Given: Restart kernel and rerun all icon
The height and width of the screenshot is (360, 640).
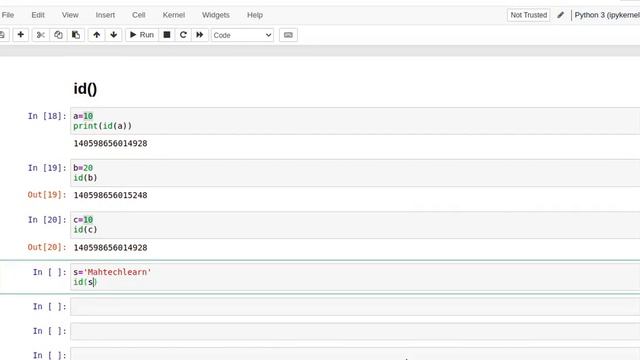Looking at the screenshot, I should (x=200, y=35).
